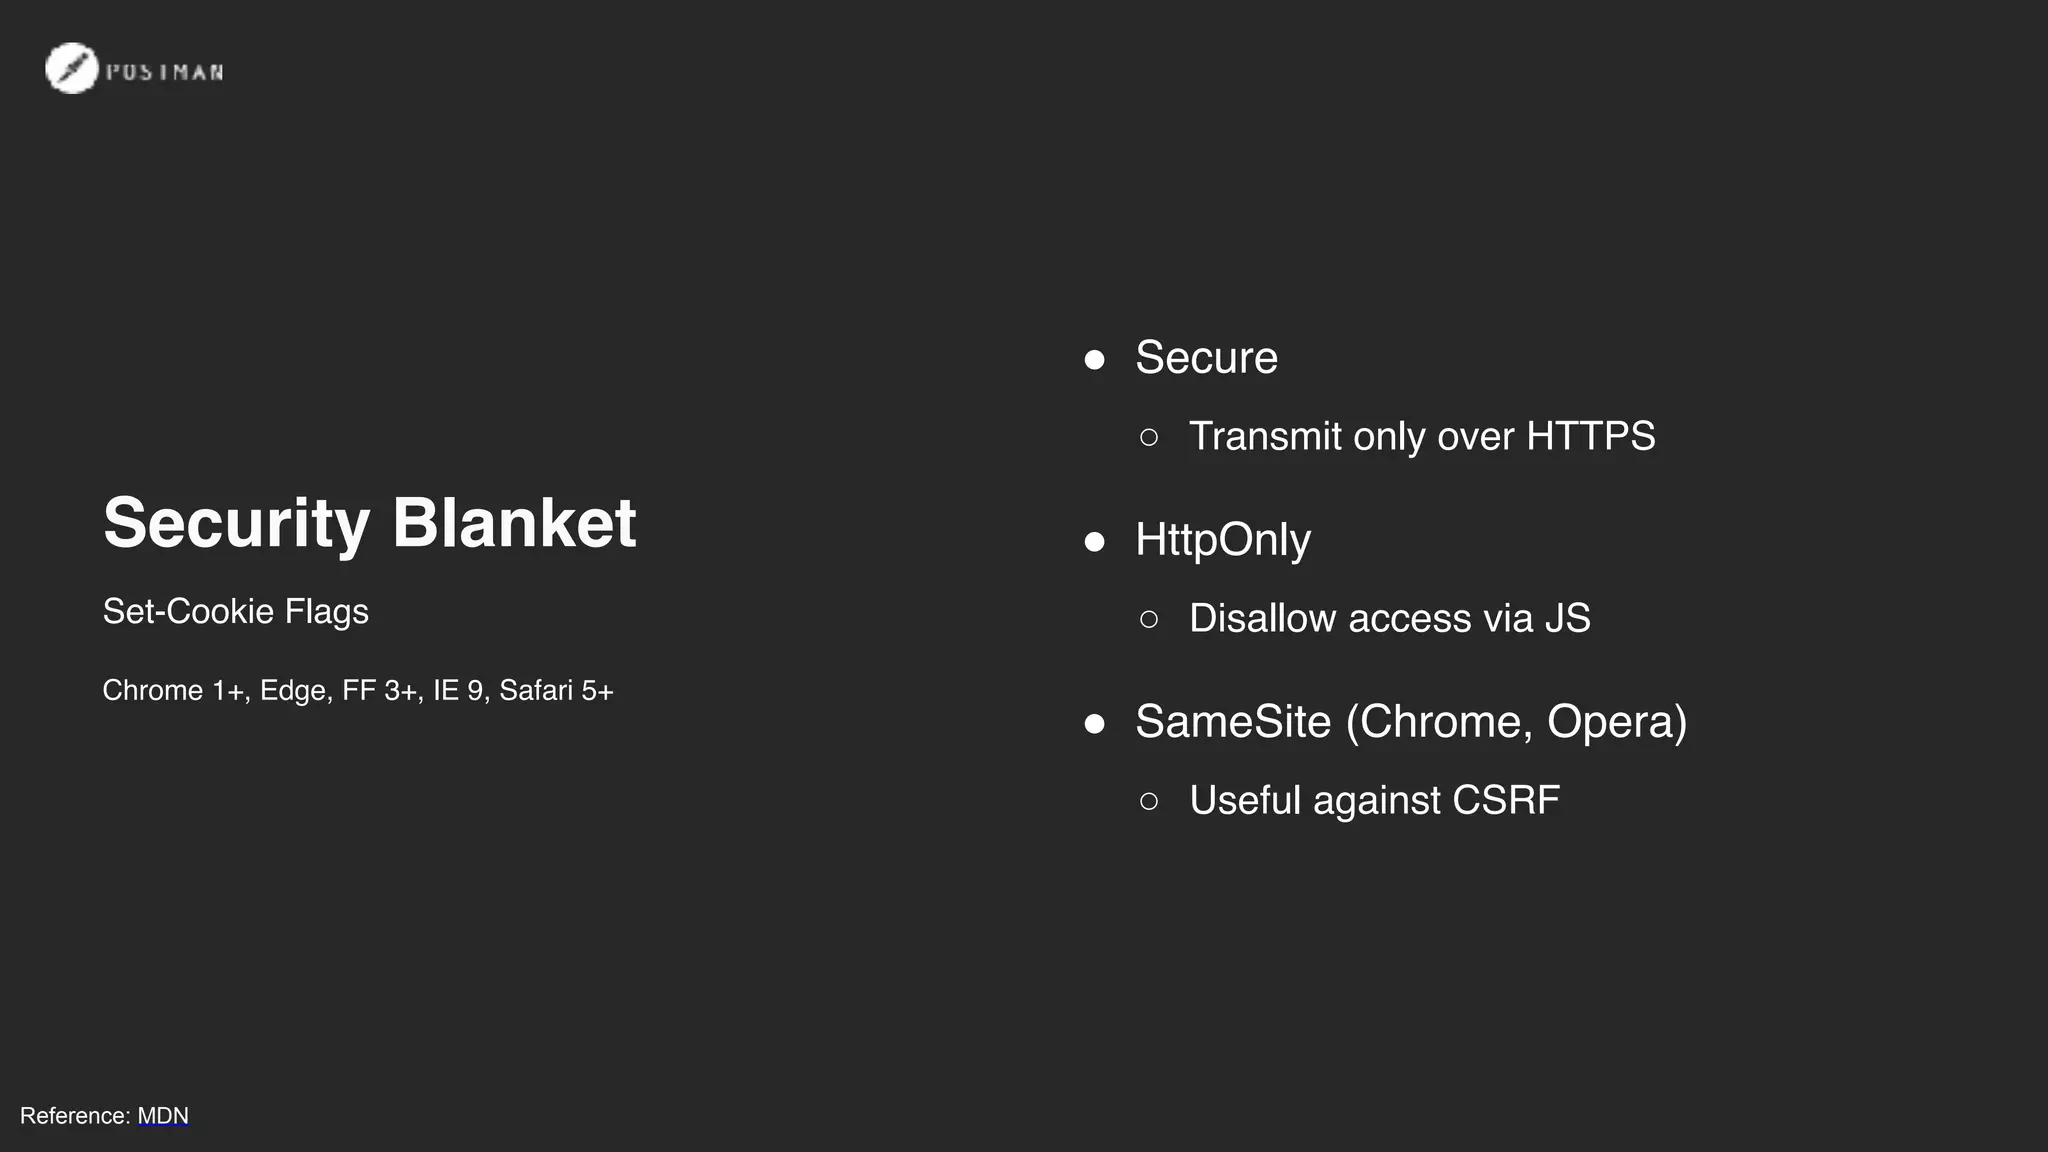2048x1152 pixels.
Task: Click the 'Transmit only over HTTPS' text
Action: pos(1421,436)
